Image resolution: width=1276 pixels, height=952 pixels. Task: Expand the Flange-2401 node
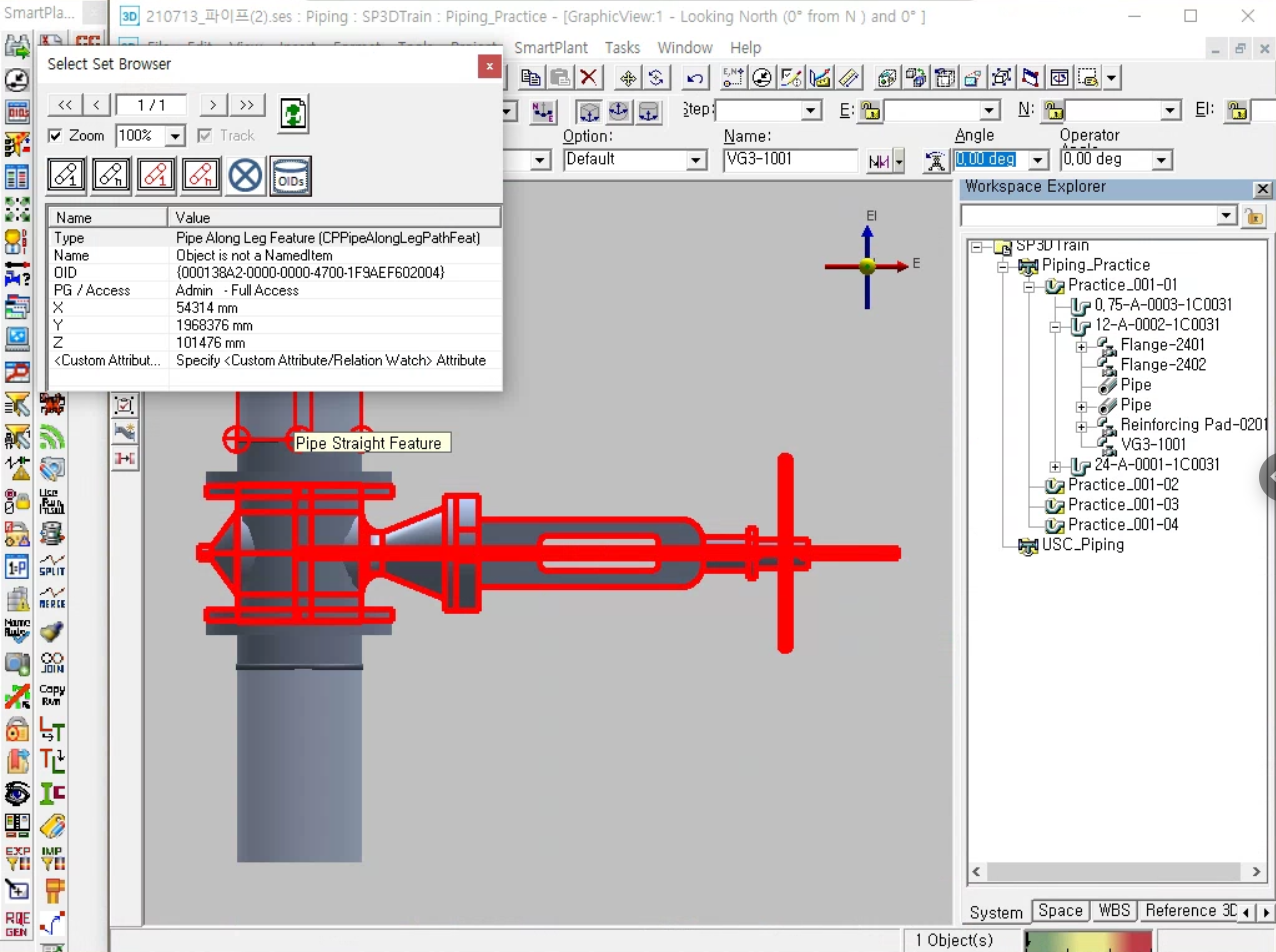[1081, 346]
